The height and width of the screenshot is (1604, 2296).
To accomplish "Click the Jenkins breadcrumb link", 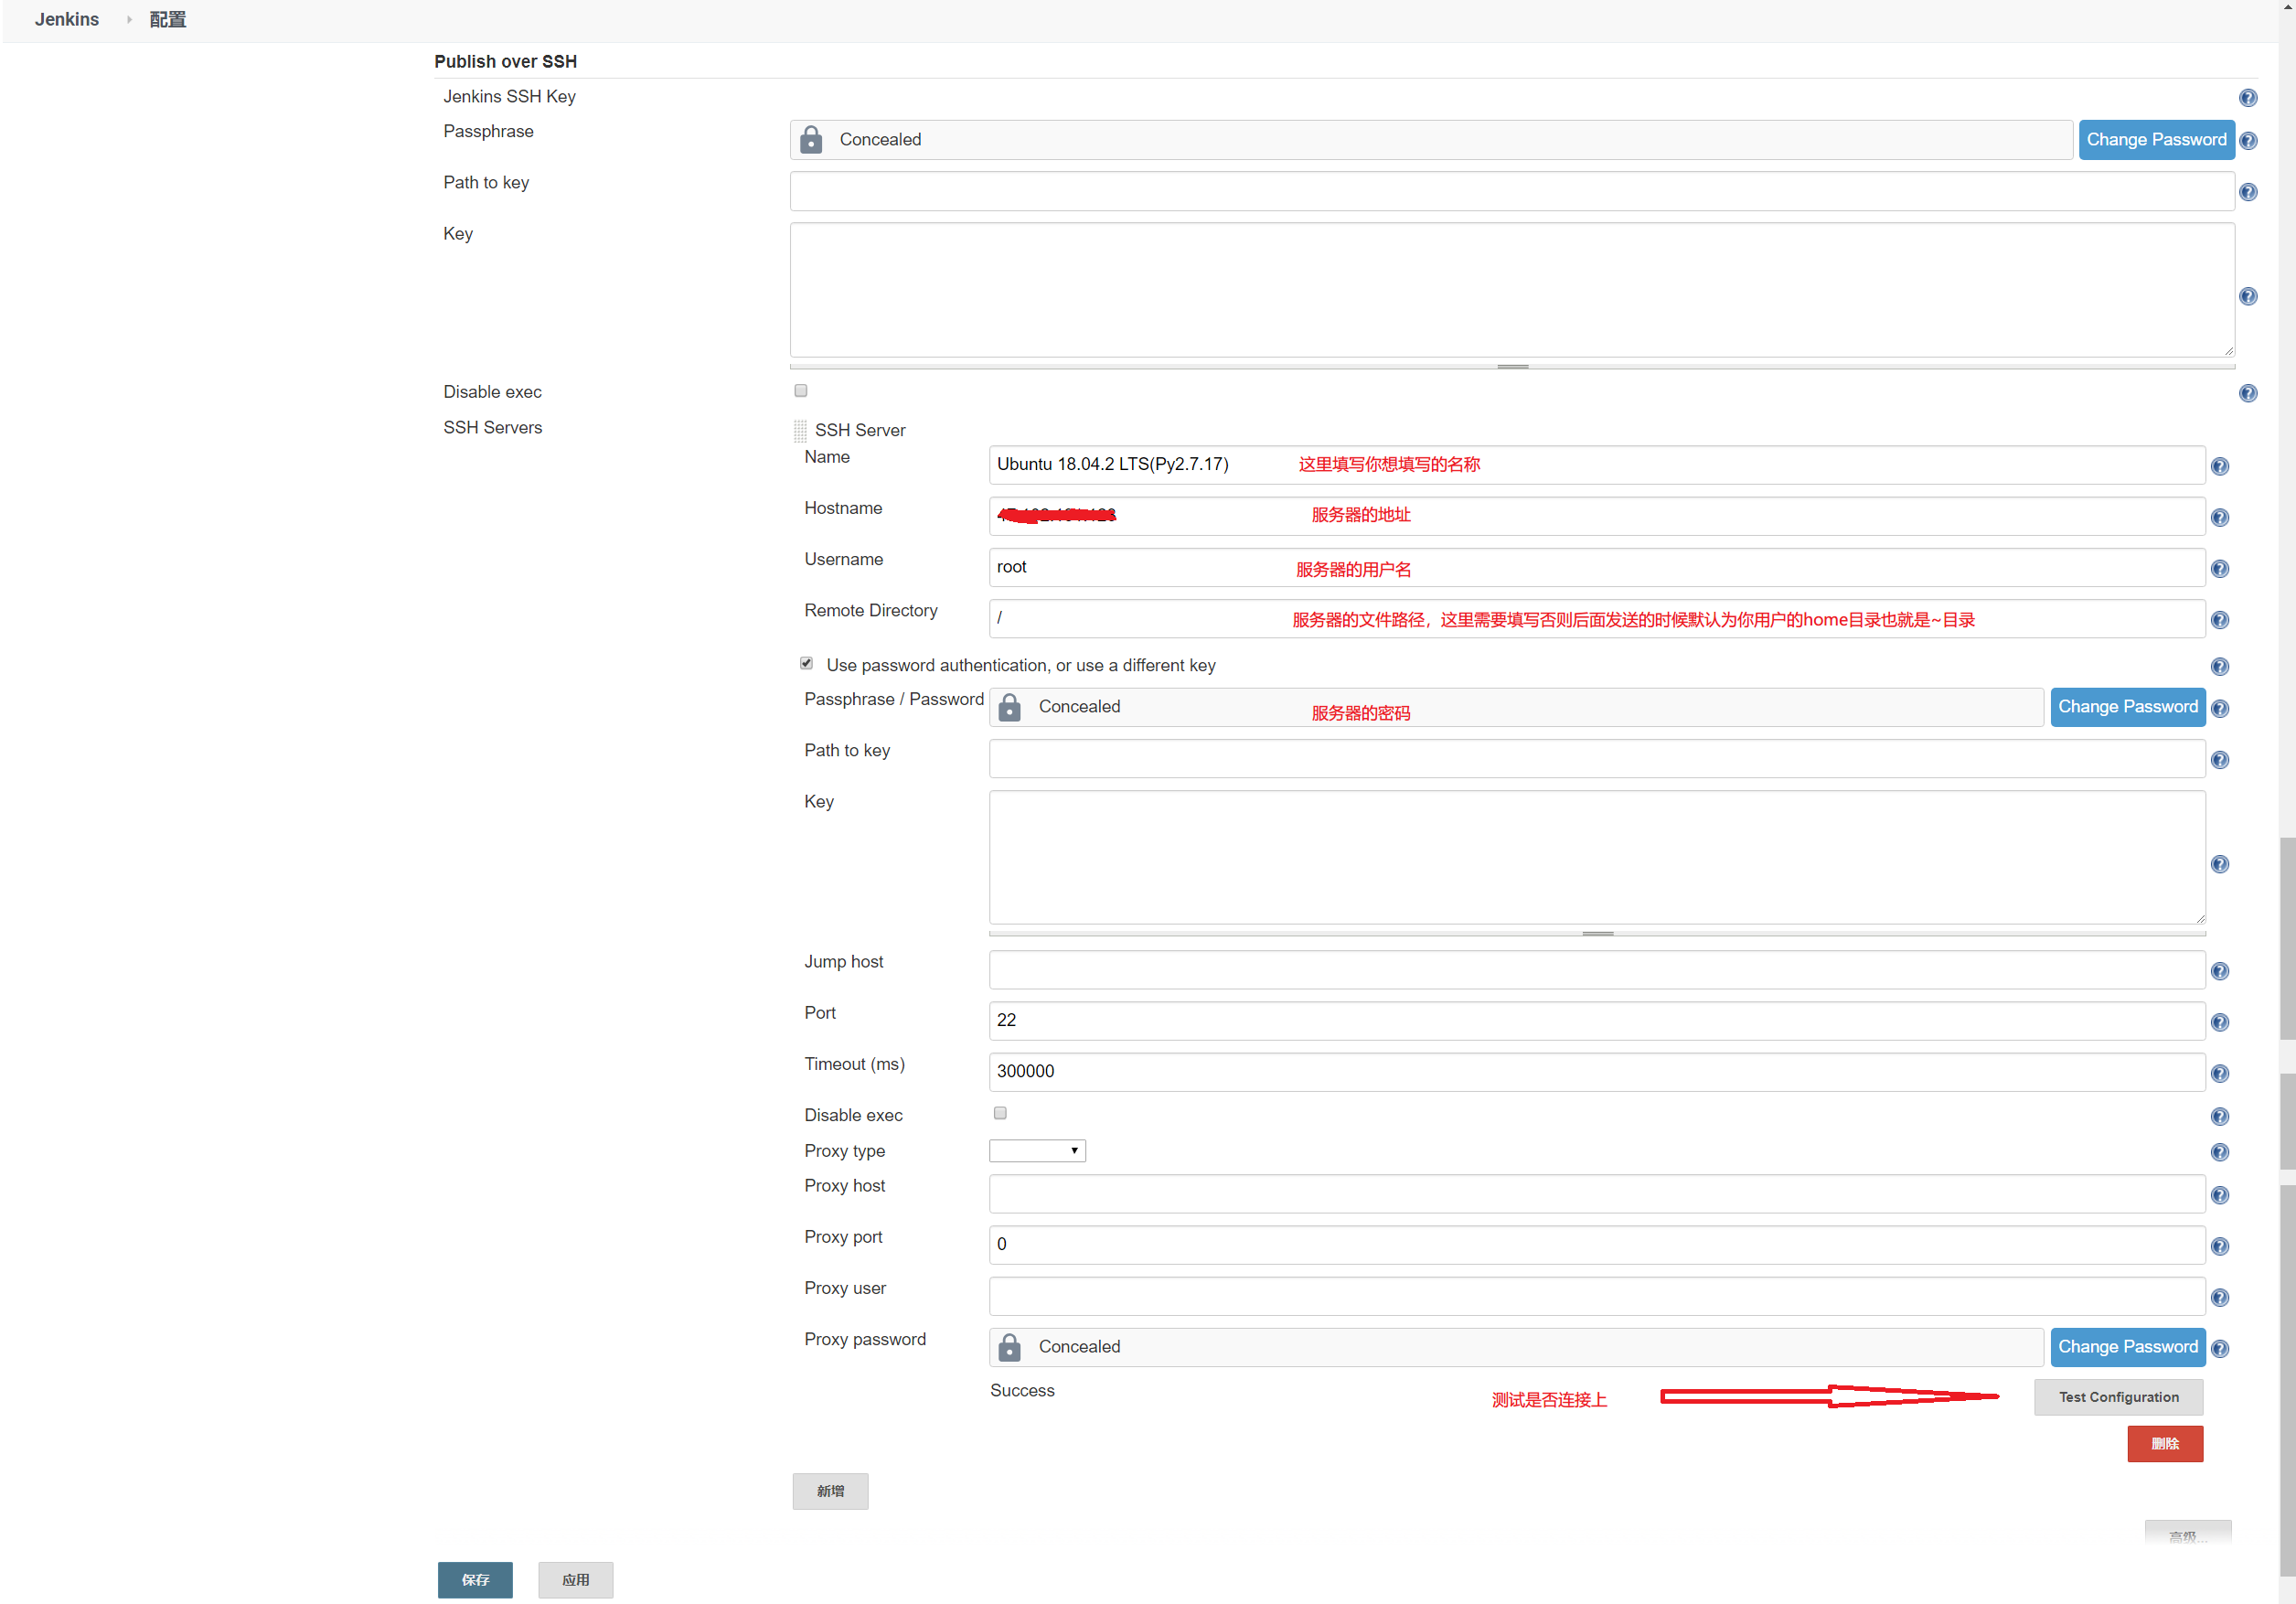I will 66,19.
